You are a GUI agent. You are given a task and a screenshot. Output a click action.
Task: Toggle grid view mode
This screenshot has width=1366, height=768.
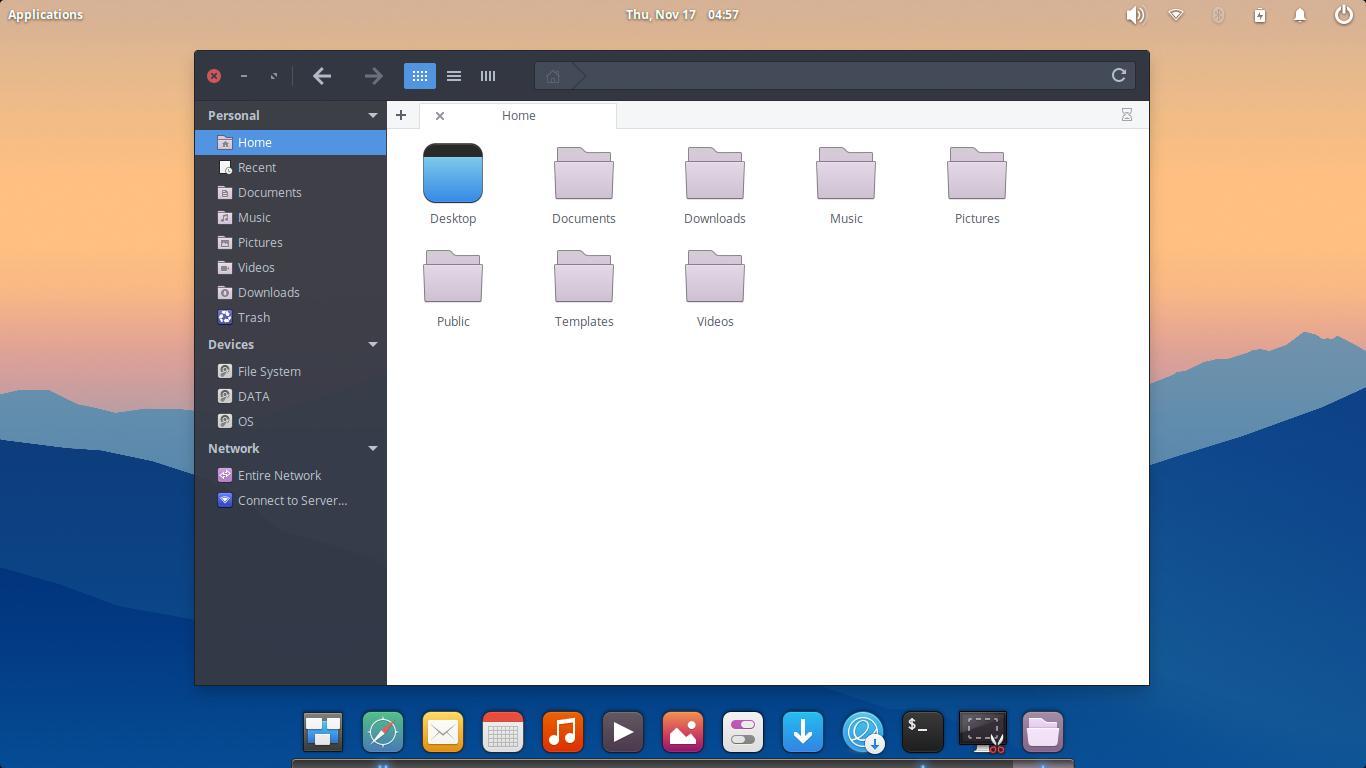419,75
